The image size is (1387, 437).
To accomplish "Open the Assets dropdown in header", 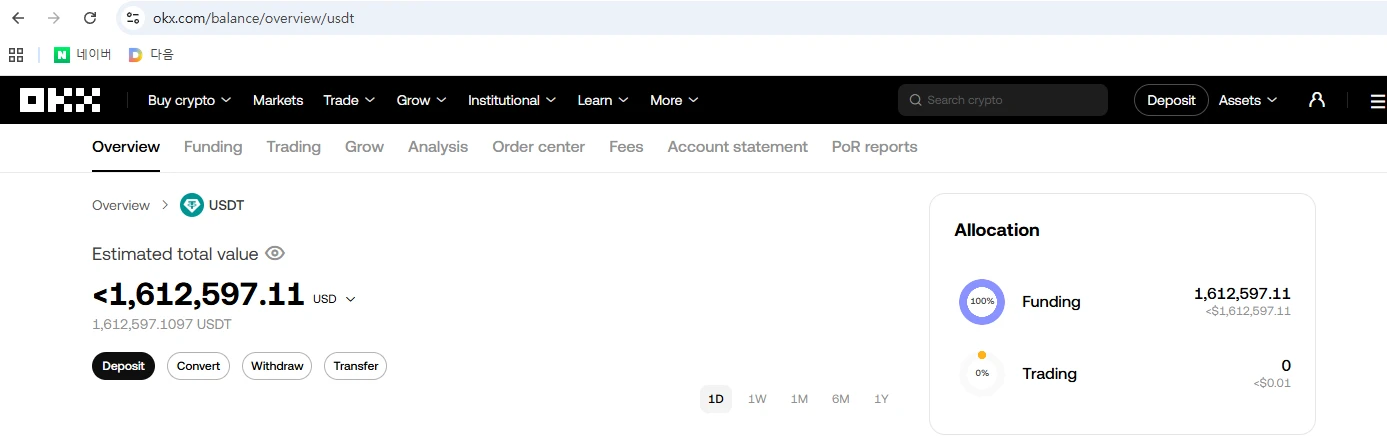I will [1247, 100].
